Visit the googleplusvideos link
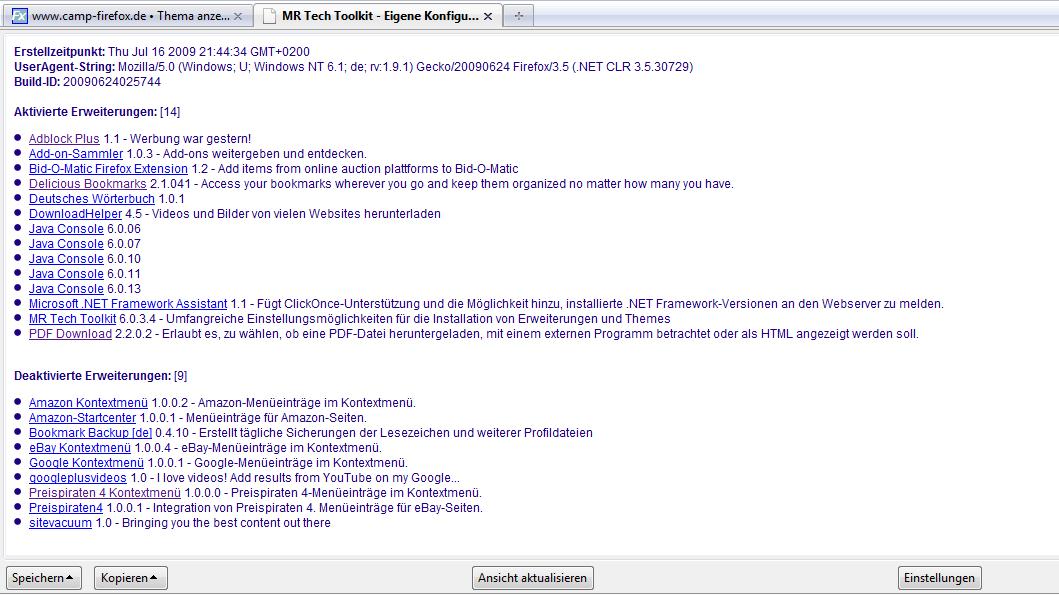Image resolution: width=1059 pixels, height=595 pixels. 78,477
